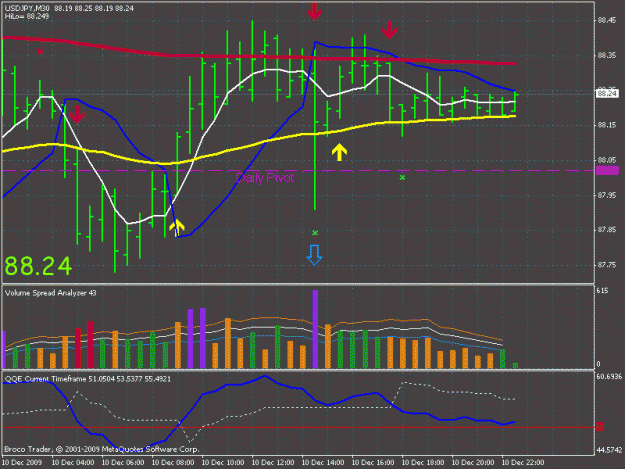Viewport: 625px width, 469px height.
Task: Click the 10 Dec 12:00 time label
Action: coord(273,463)
